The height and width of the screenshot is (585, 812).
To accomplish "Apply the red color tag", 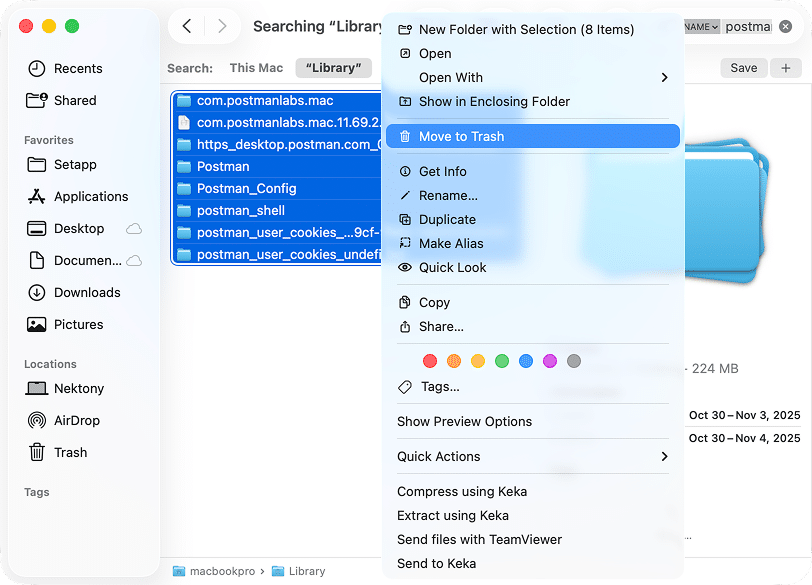I will pos(430,361).
